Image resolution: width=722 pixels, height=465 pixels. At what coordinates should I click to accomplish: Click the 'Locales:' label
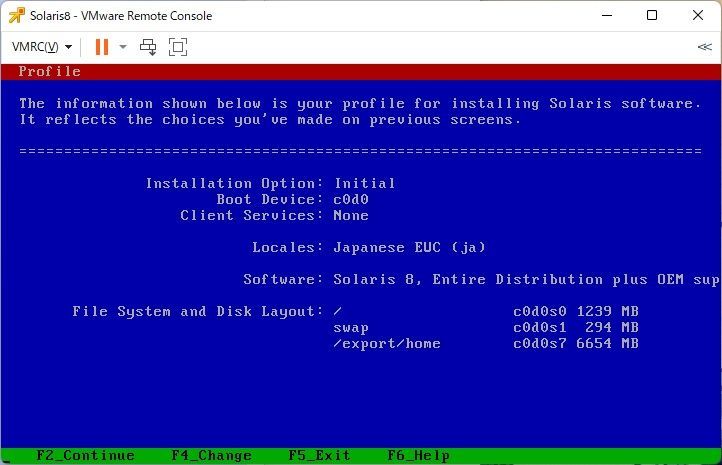click(288, 247)
